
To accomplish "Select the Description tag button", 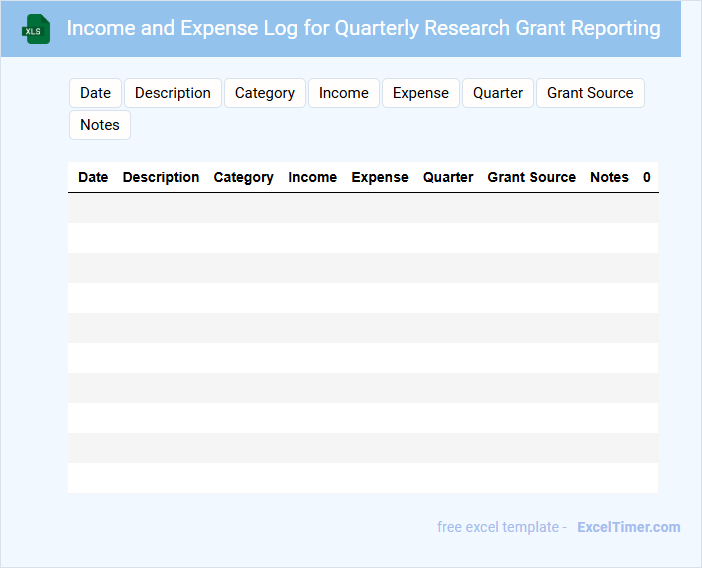I will [173, 93].
